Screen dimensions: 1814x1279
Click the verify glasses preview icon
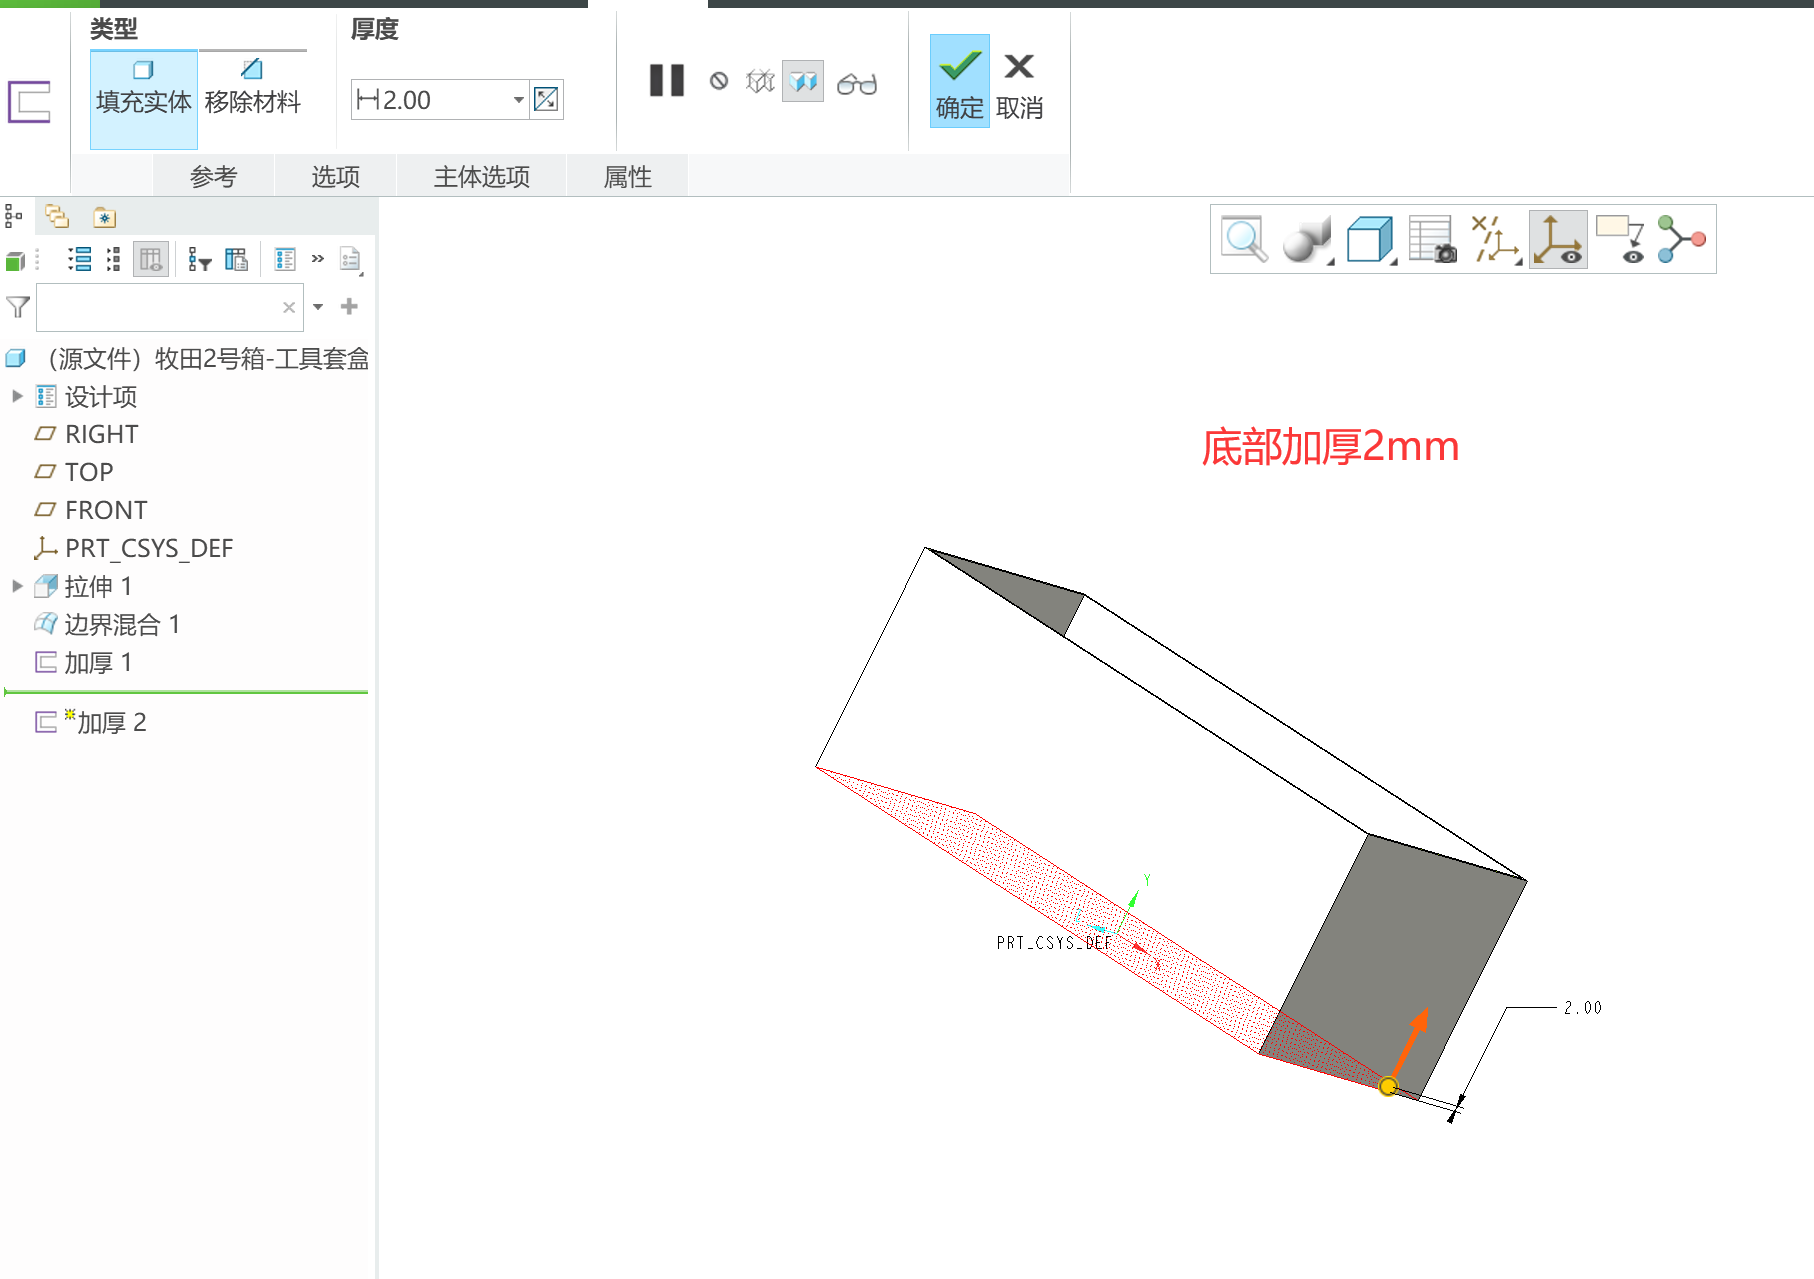click(857, 83)
